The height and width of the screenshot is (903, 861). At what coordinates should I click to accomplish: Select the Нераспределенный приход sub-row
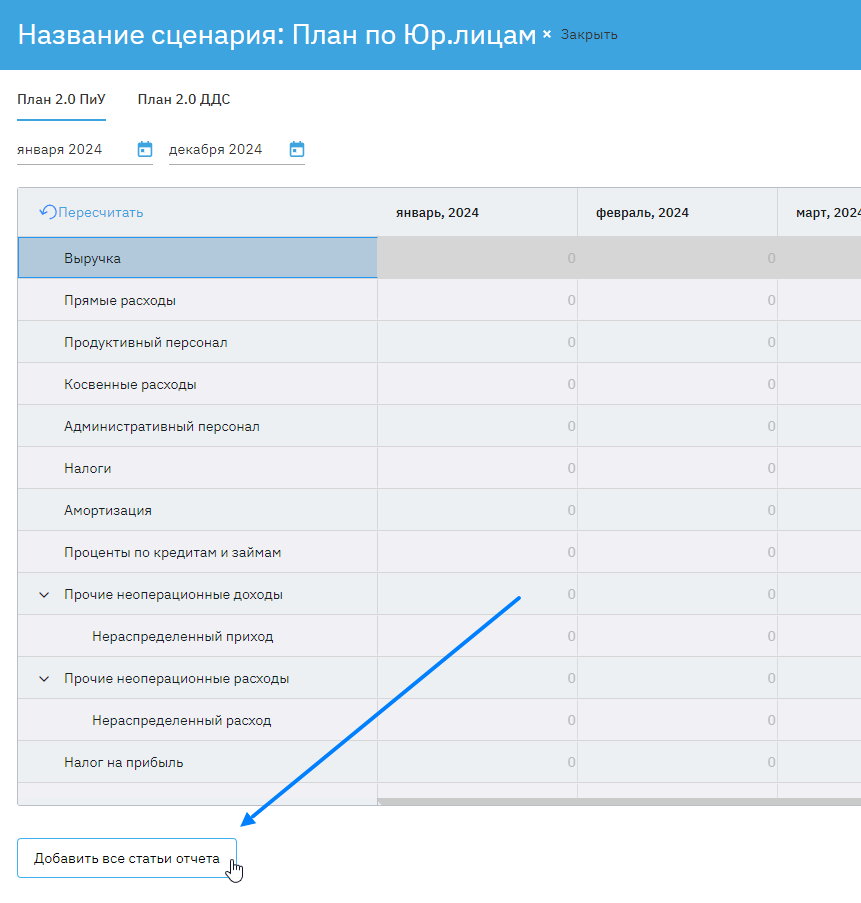click(x=182, y=636)
